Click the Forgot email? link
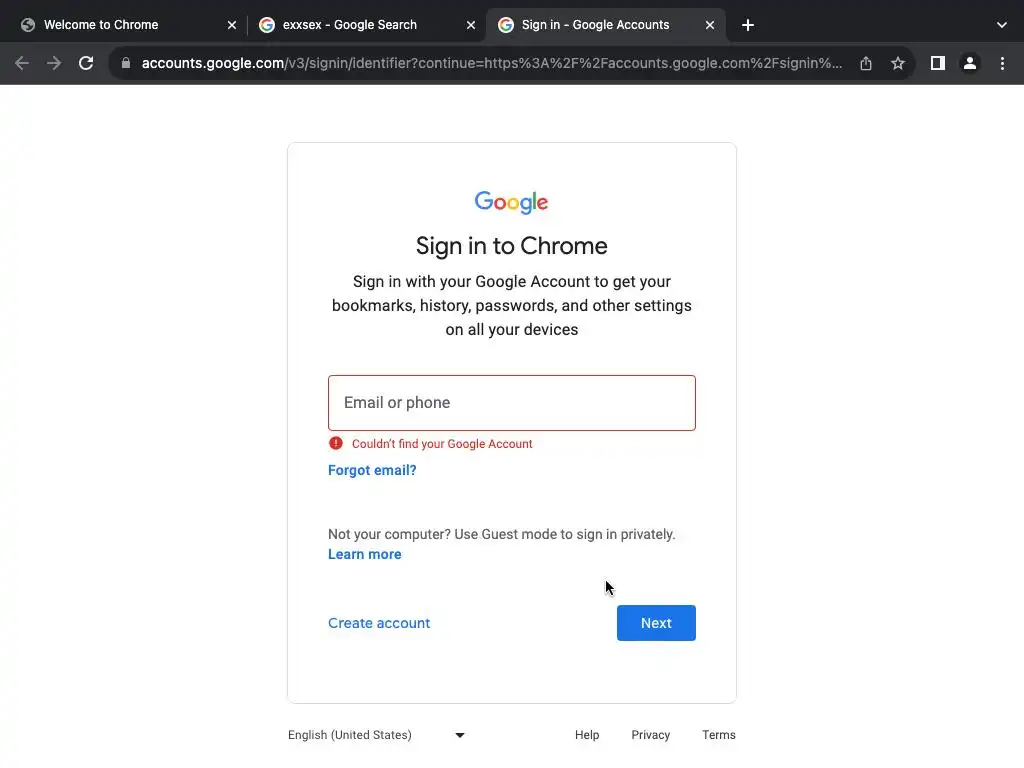The height and width of the screenshot is (768, 1024). 372,470
